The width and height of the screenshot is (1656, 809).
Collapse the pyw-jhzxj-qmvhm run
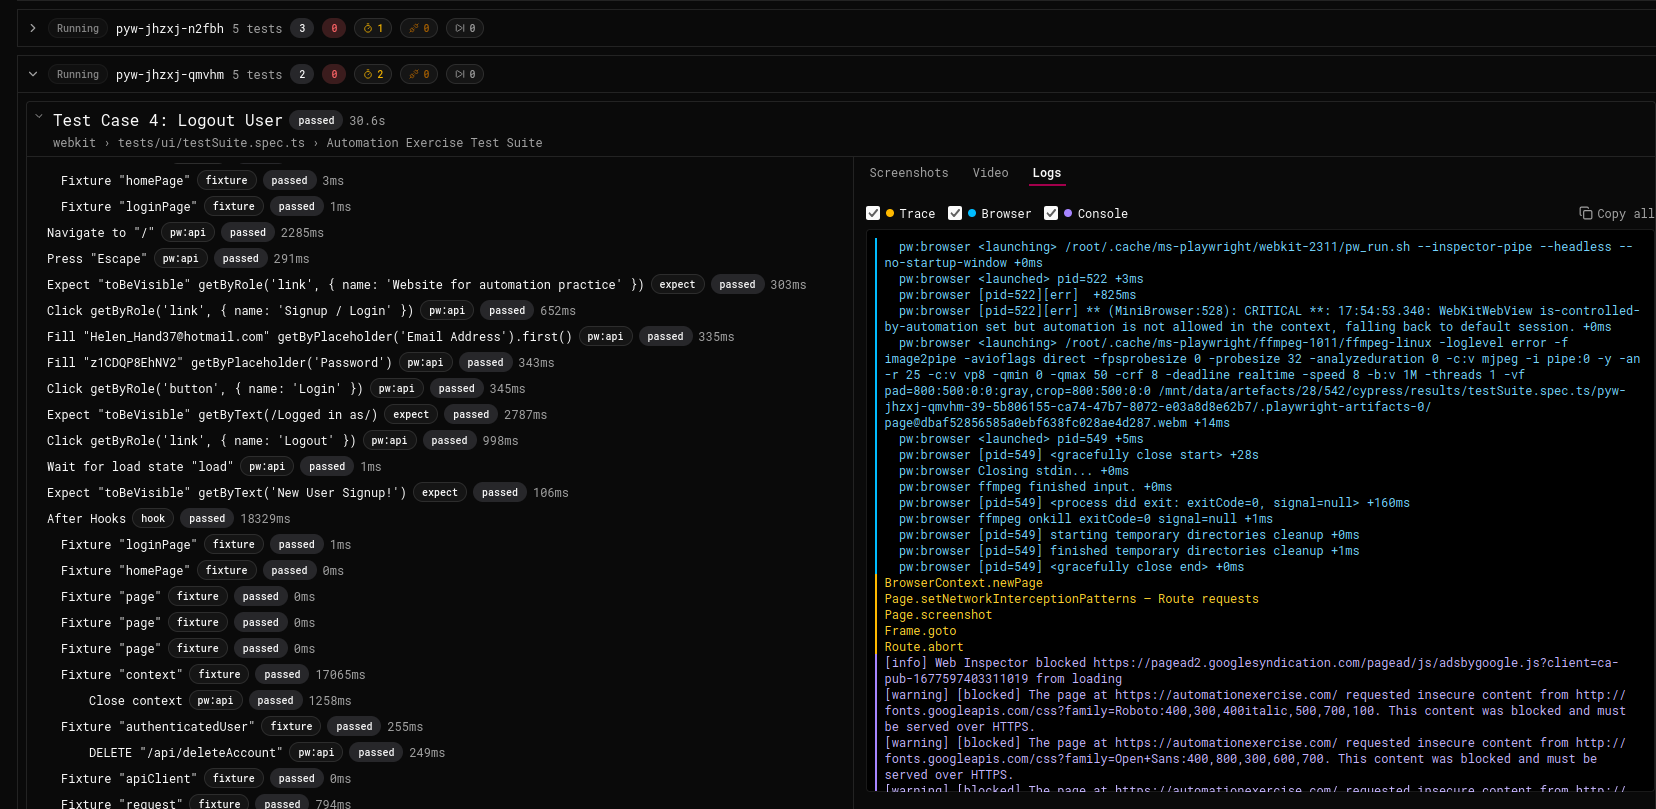[x=33, y=74]
